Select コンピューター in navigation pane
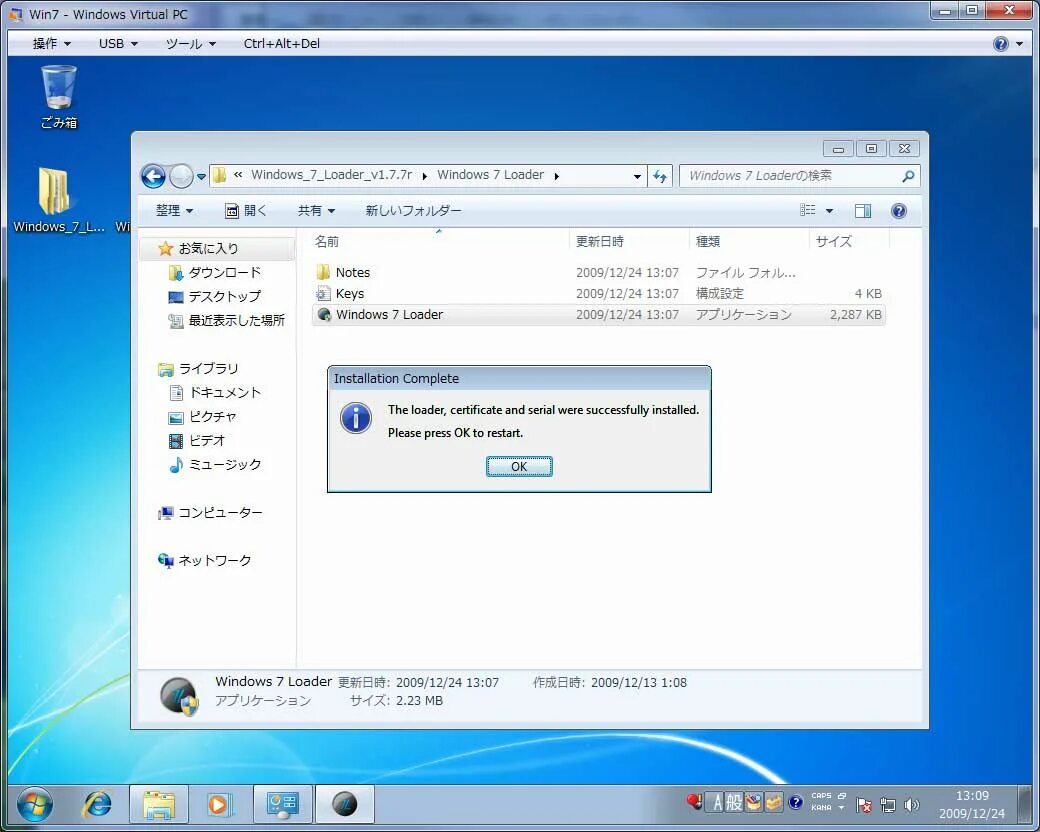The height and width of the screenshot is (832, 1040). point(210,512)
